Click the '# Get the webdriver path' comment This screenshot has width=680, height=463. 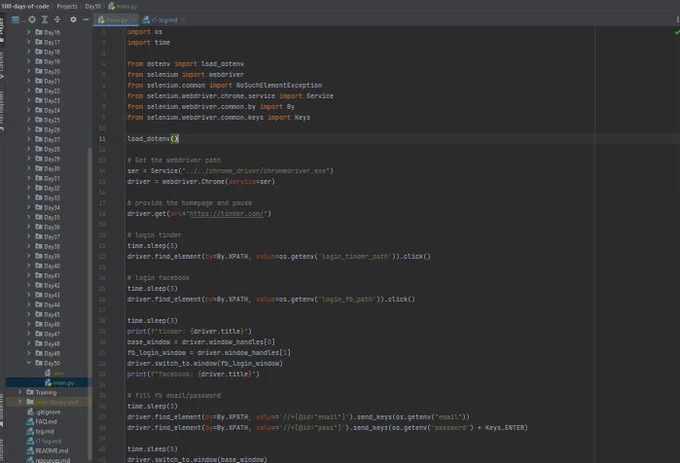[174, 160]
